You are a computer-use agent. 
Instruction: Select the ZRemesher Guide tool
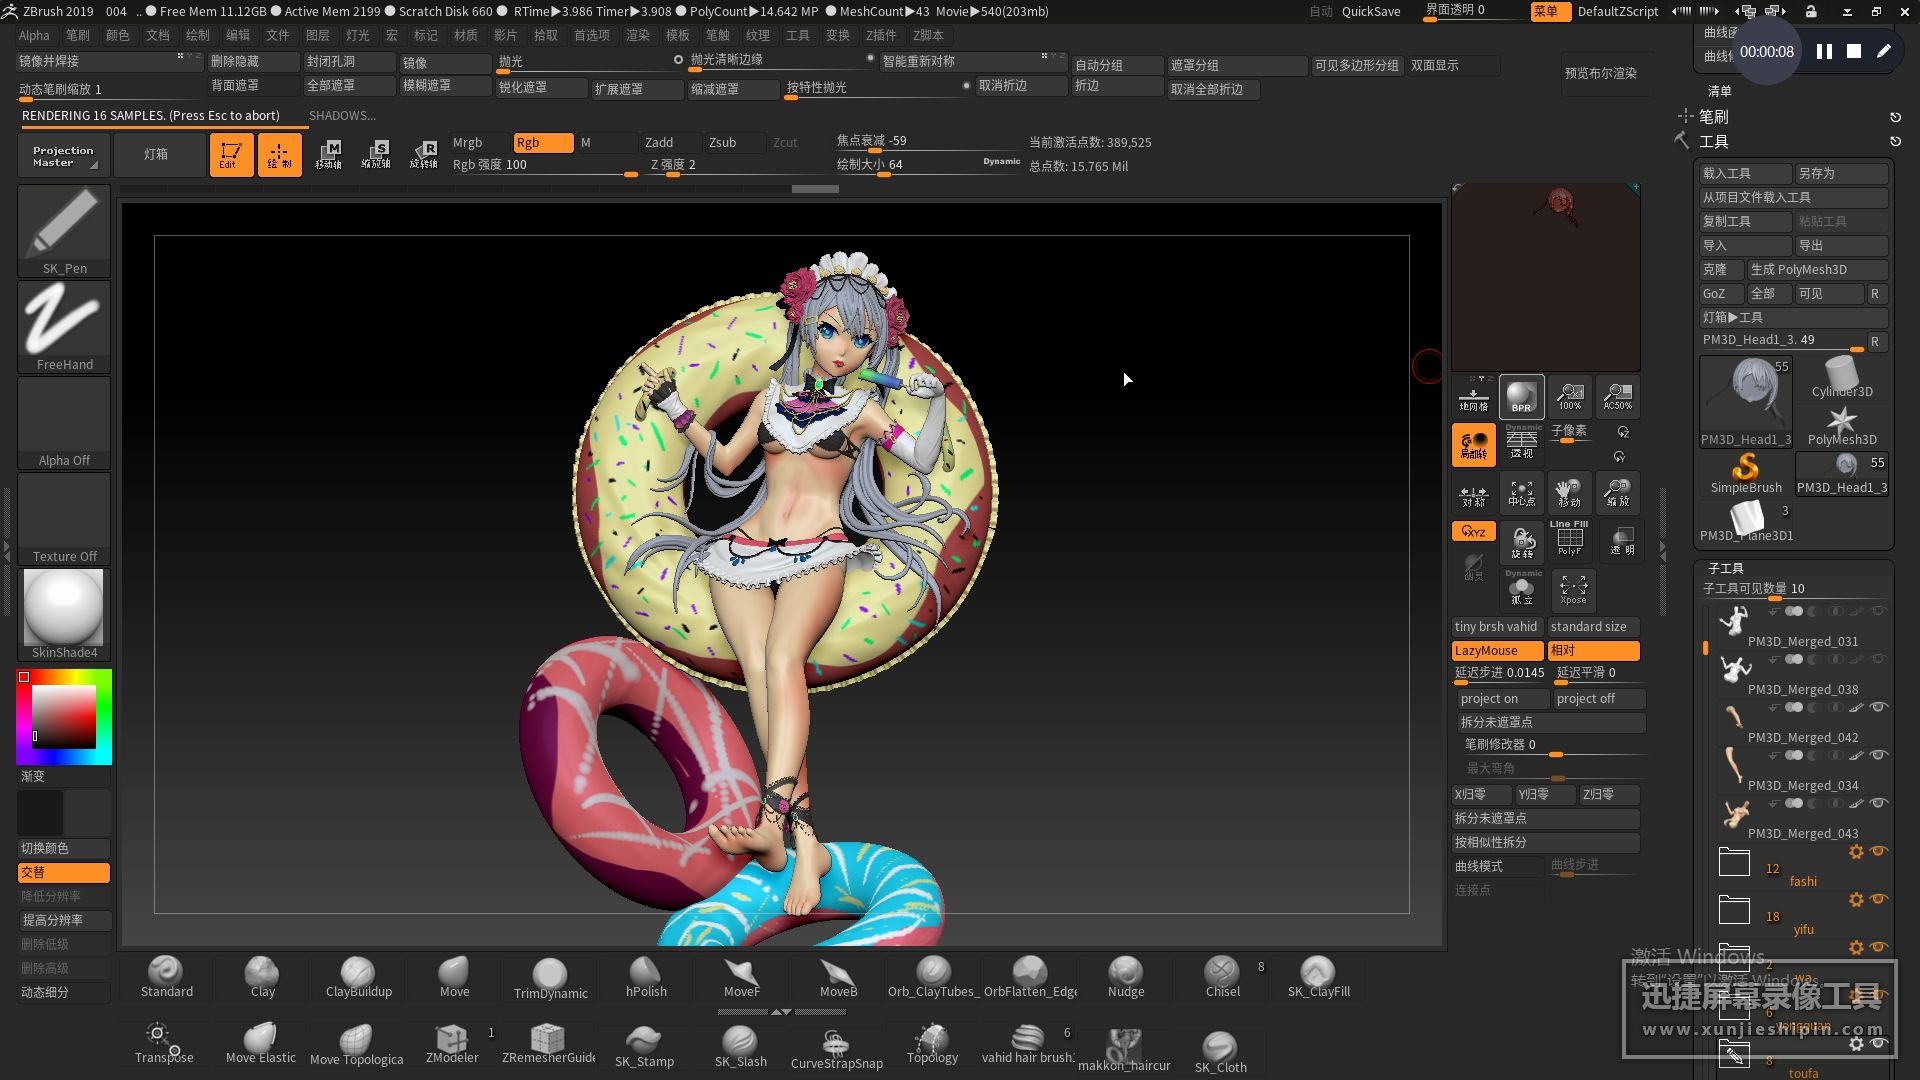pos(549,1042)
